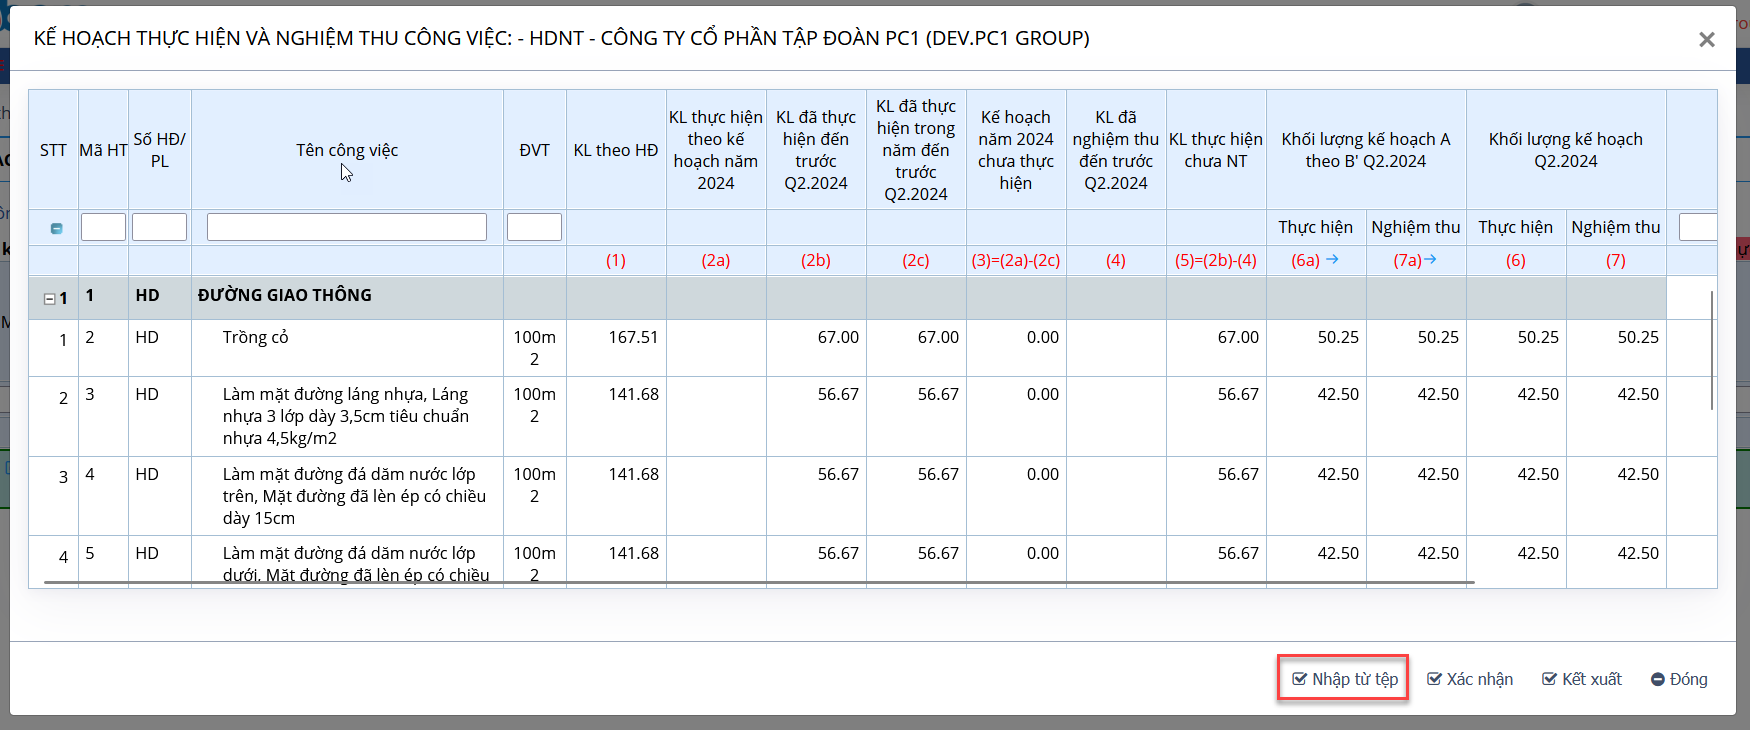This screenshot has width=1750, height=730.
Task: Click the Tên công việc column header
Action: [346, 150]
